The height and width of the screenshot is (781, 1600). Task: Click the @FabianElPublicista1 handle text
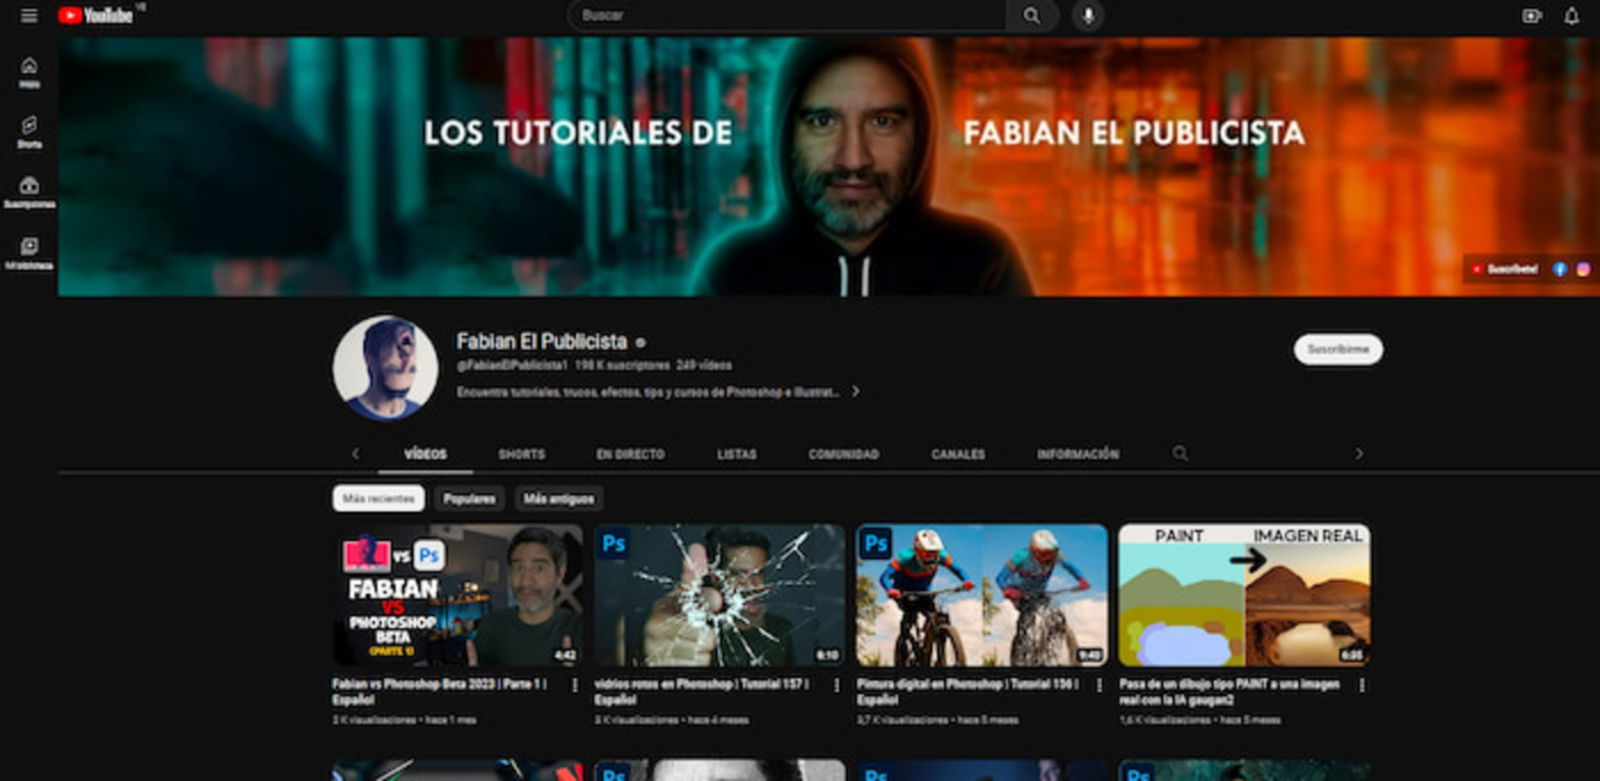point(512,365)
